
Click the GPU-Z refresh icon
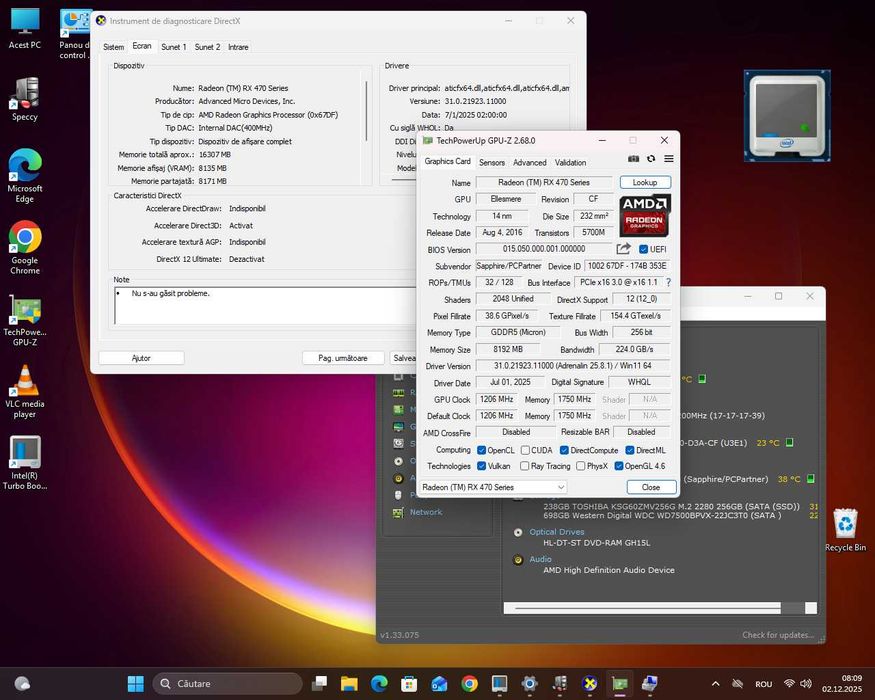(651, 159)
